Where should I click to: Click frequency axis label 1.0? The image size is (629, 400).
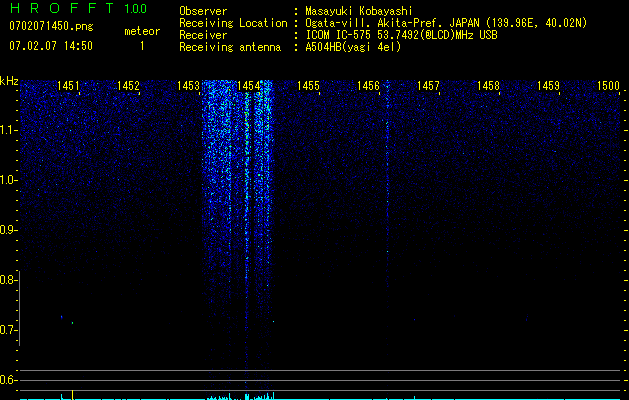[8, 180]
